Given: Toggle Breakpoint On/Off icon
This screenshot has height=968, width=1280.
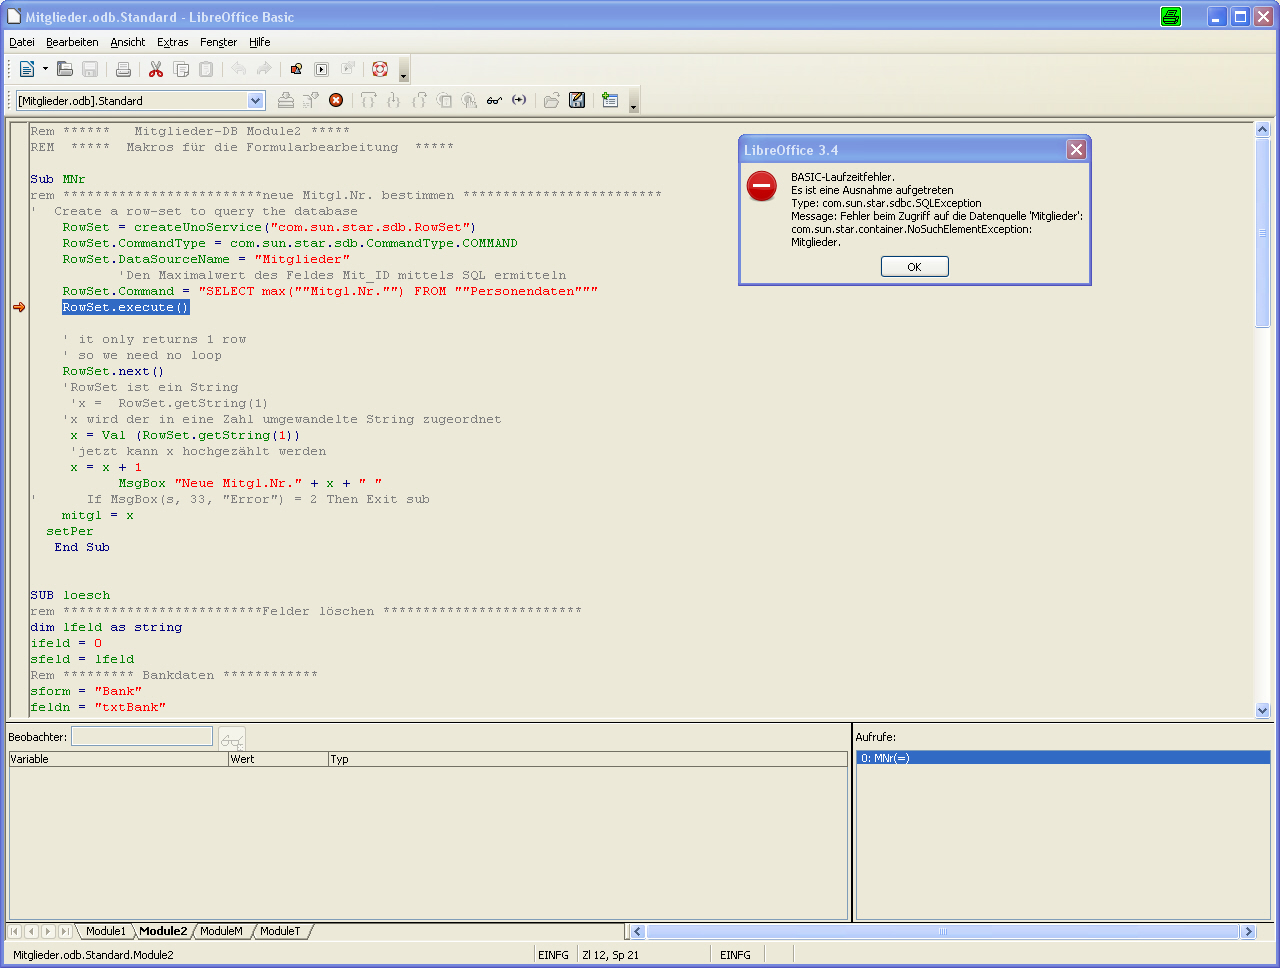Looking at the screenshot, I should (444, 100).
